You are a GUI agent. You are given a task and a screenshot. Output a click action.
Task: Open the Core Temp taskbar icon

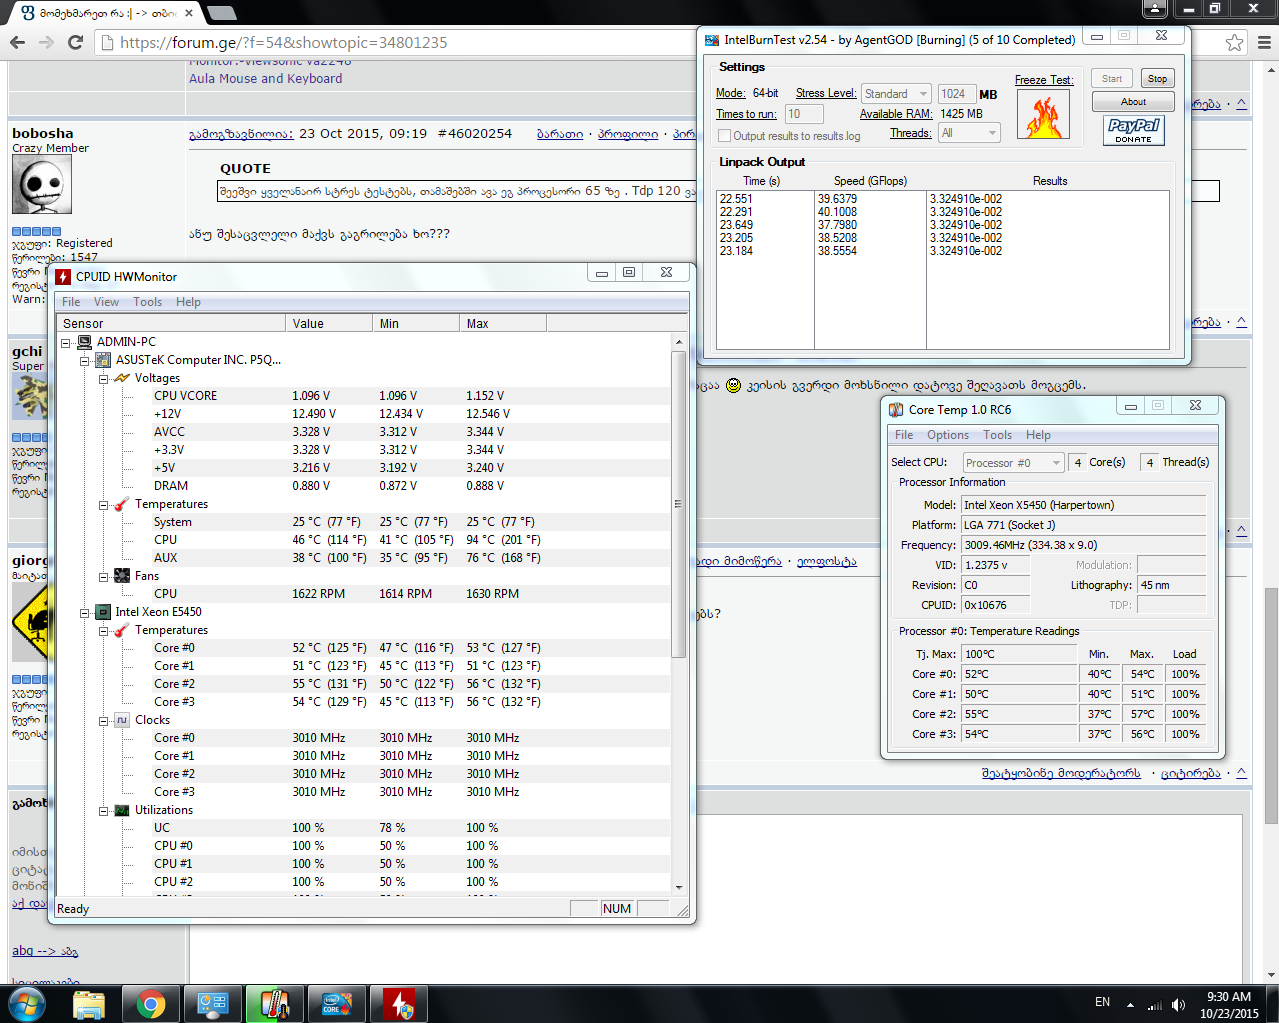(x=273, y=1003)
